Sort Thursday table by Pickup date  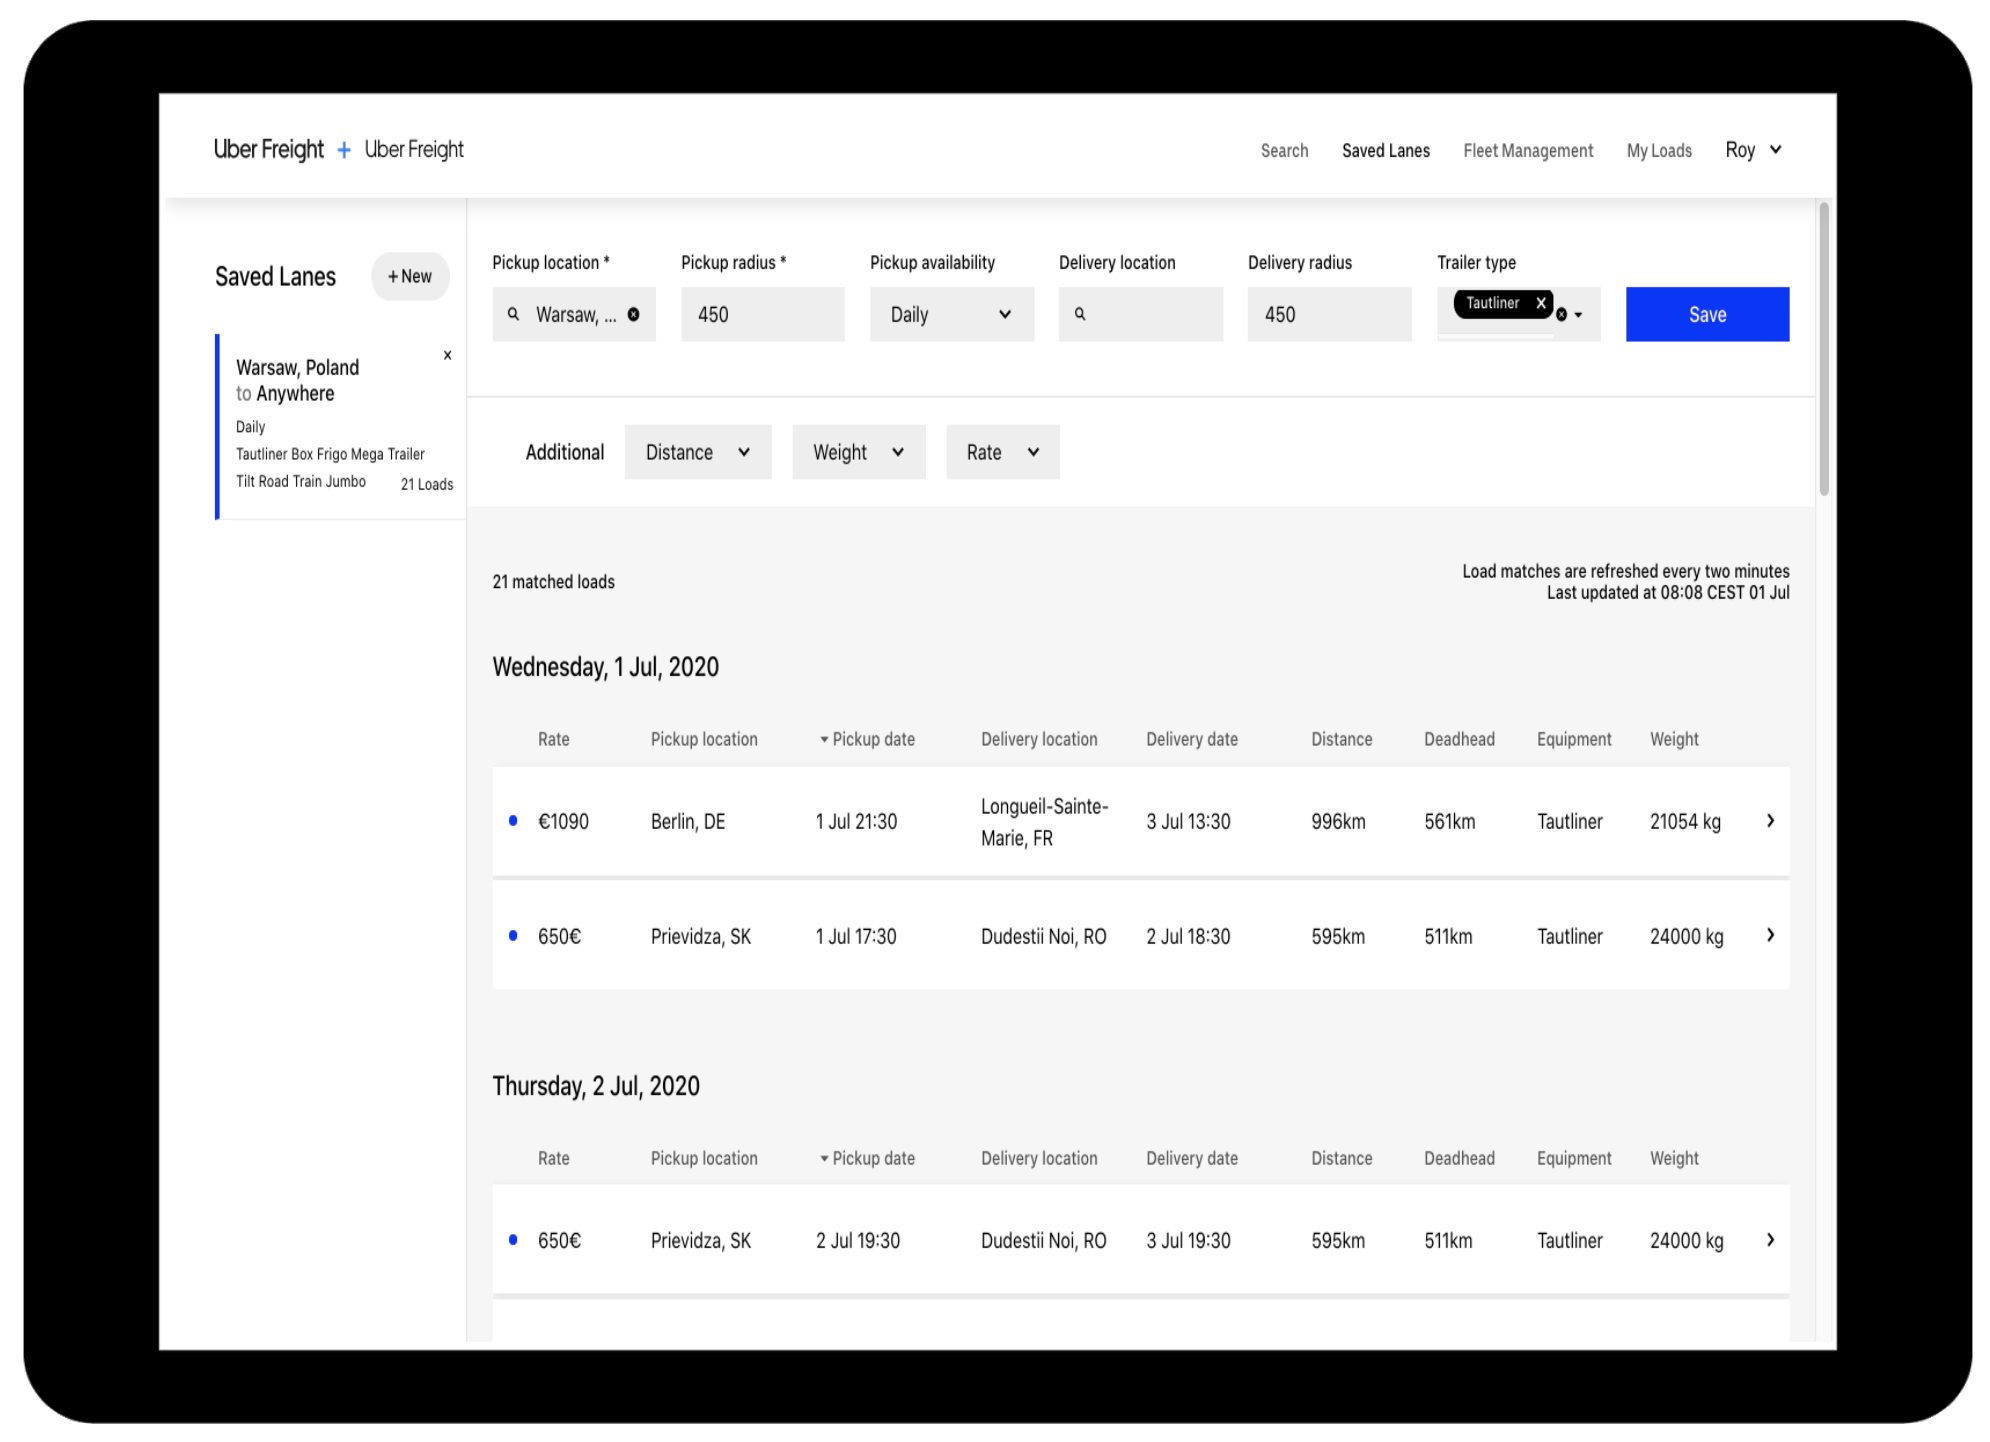(x=867, y=1158)
